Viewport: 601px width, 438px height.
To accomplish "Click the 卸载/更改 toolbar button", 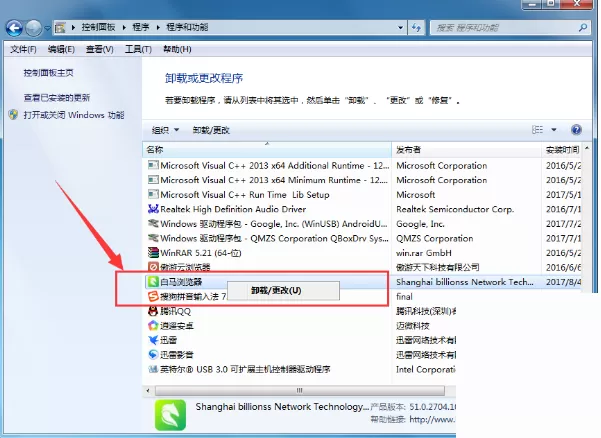I will point(211,130).
